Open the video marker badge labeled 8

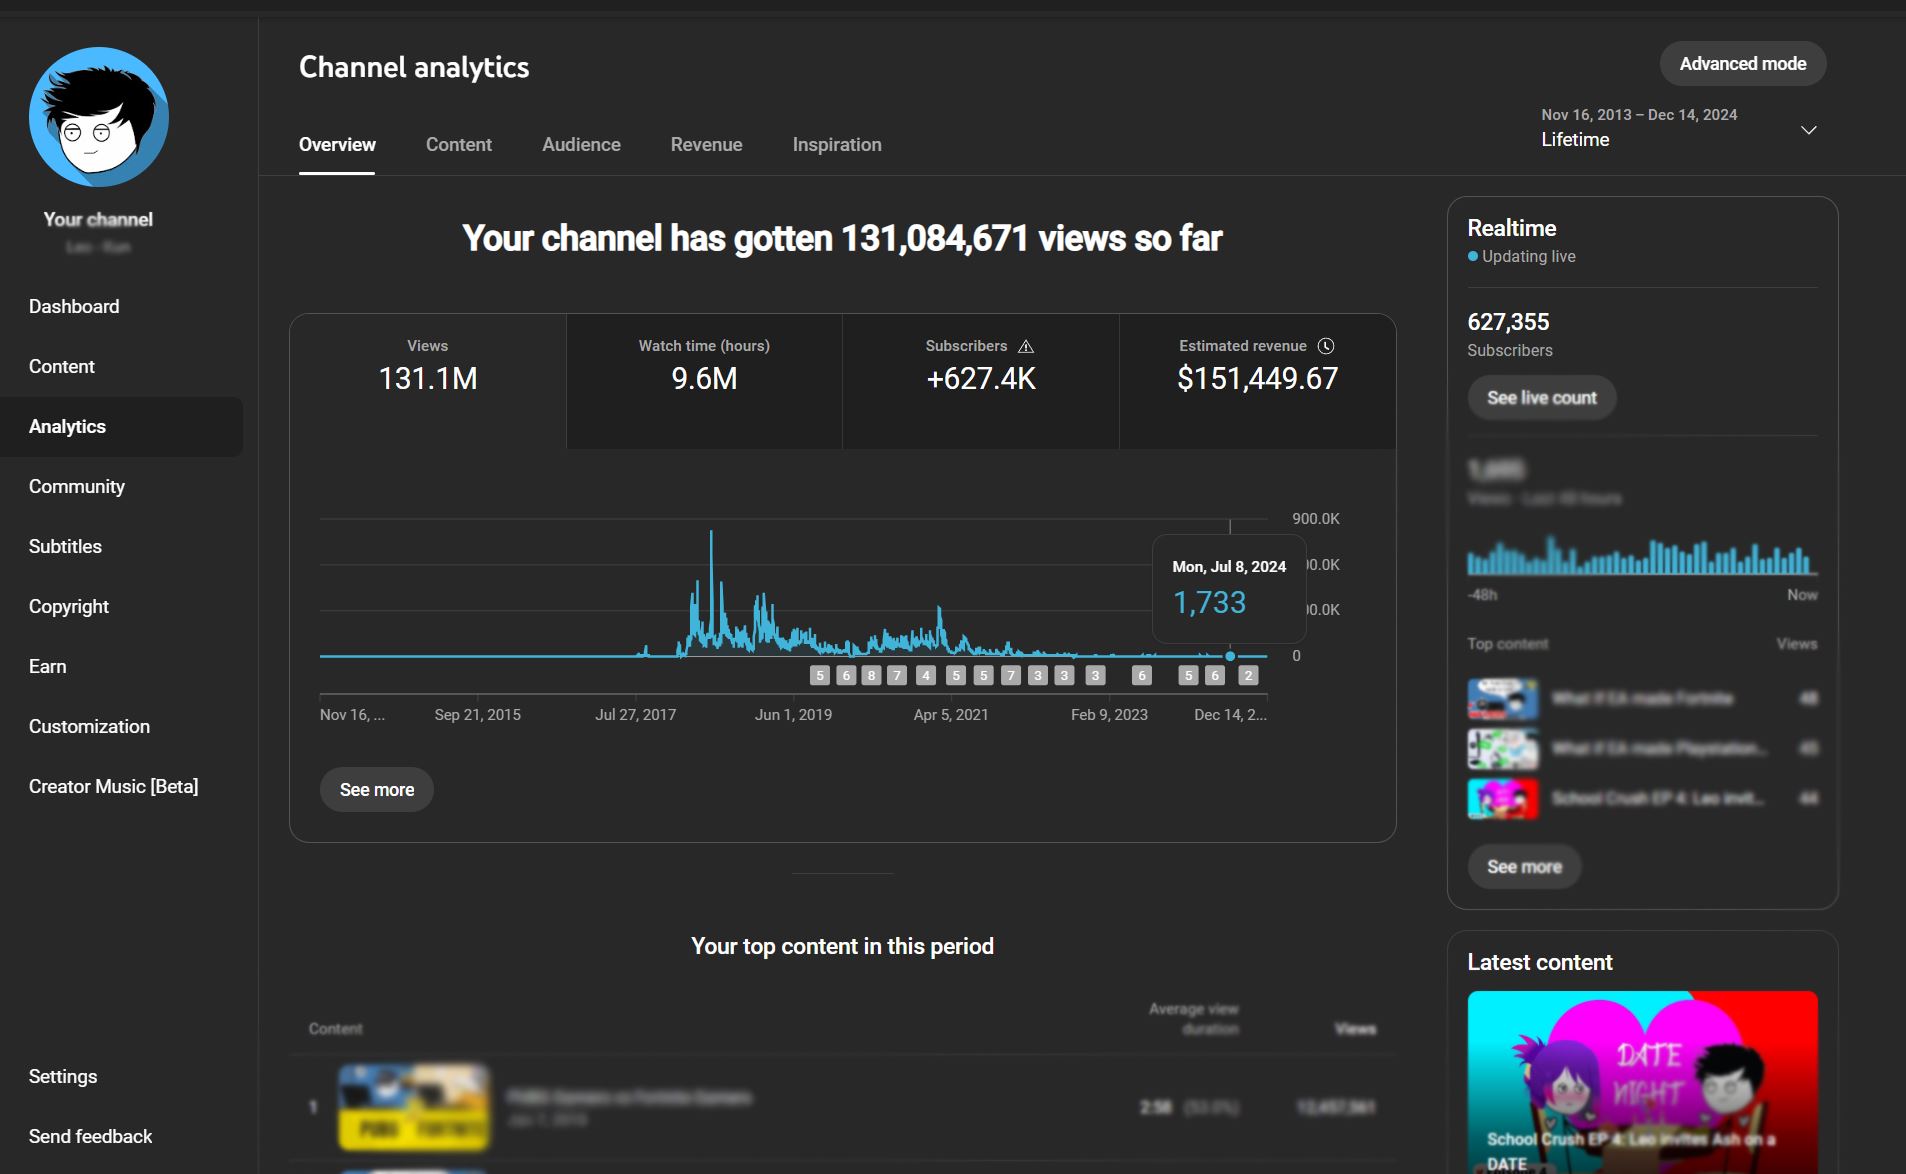[x=871, y=676]
